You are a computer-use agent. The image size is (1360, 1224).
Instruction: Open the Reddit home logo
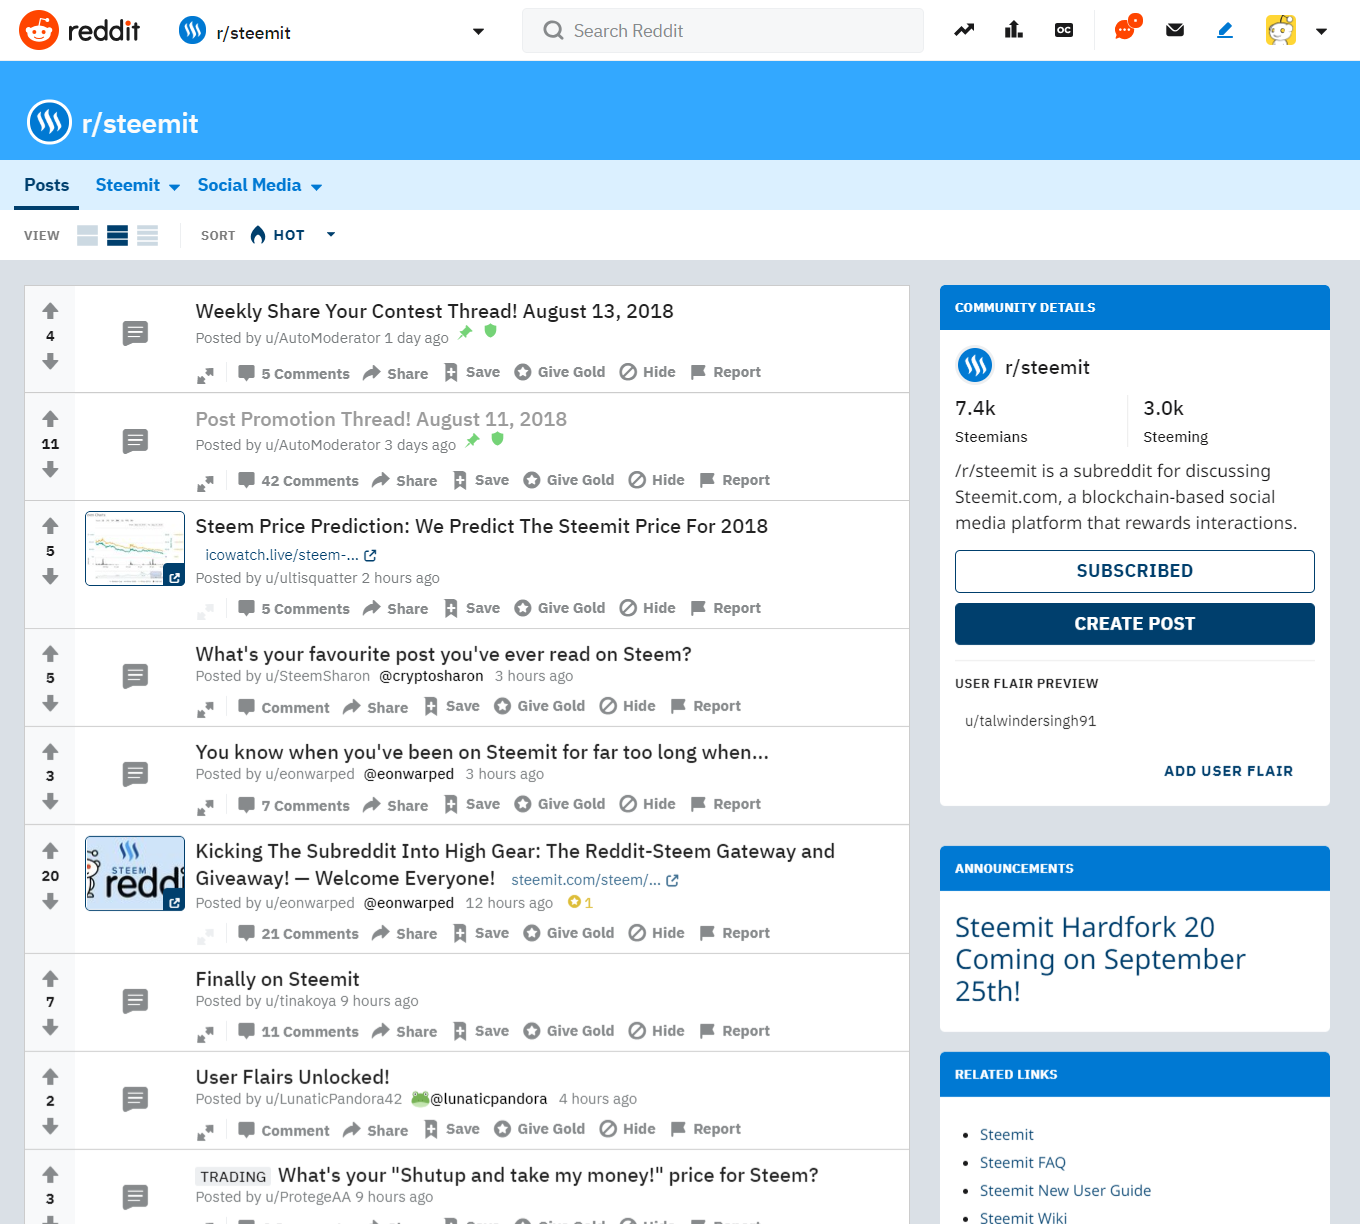click(x=80, y=31)
